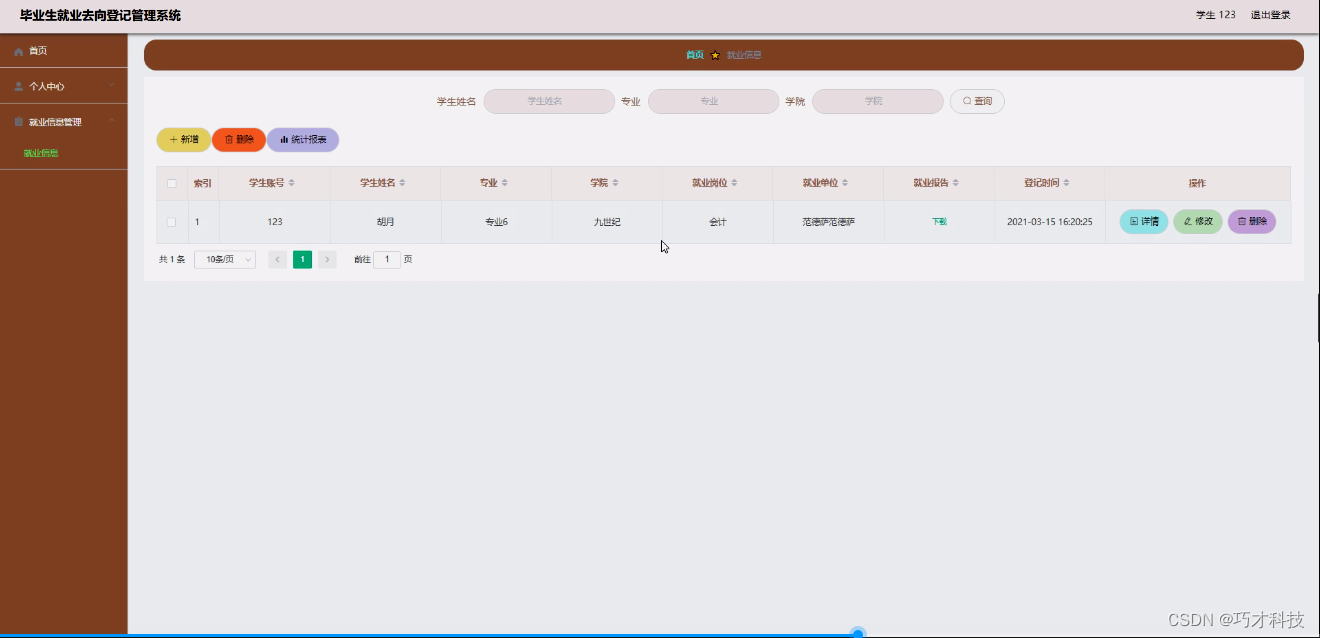Check the select-all checkbox in table header
The height and width of the screenshot is (638, 1320).
click(172, 183)
